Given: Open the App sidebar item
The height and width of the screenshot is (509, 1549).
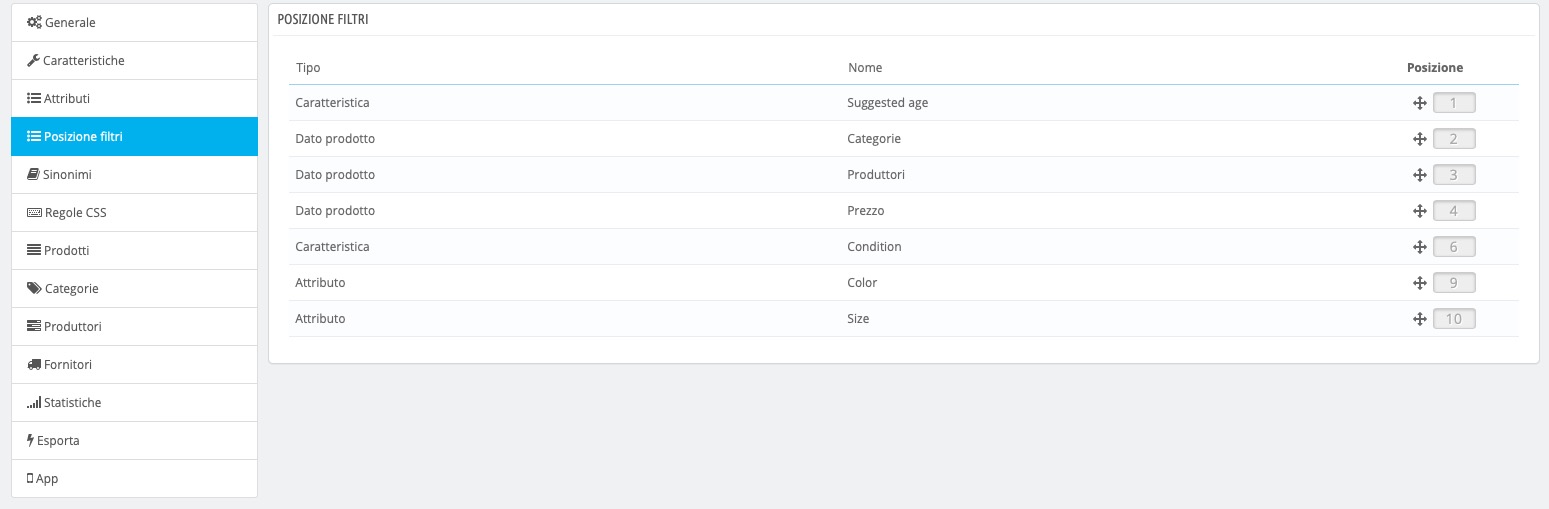Looking at the screenshot, I should pos(134,479).
